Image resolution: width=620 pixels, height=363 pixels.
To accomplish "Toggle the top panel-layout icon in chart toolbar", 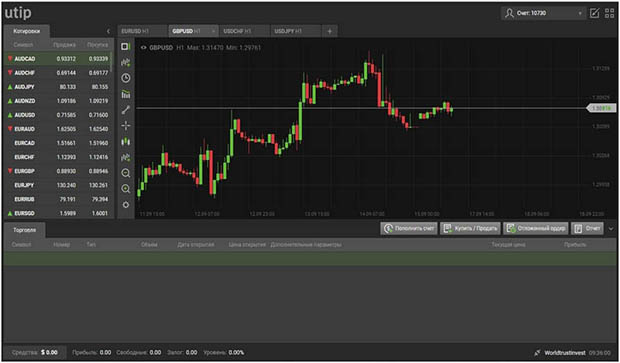I will tap(126, 47).
